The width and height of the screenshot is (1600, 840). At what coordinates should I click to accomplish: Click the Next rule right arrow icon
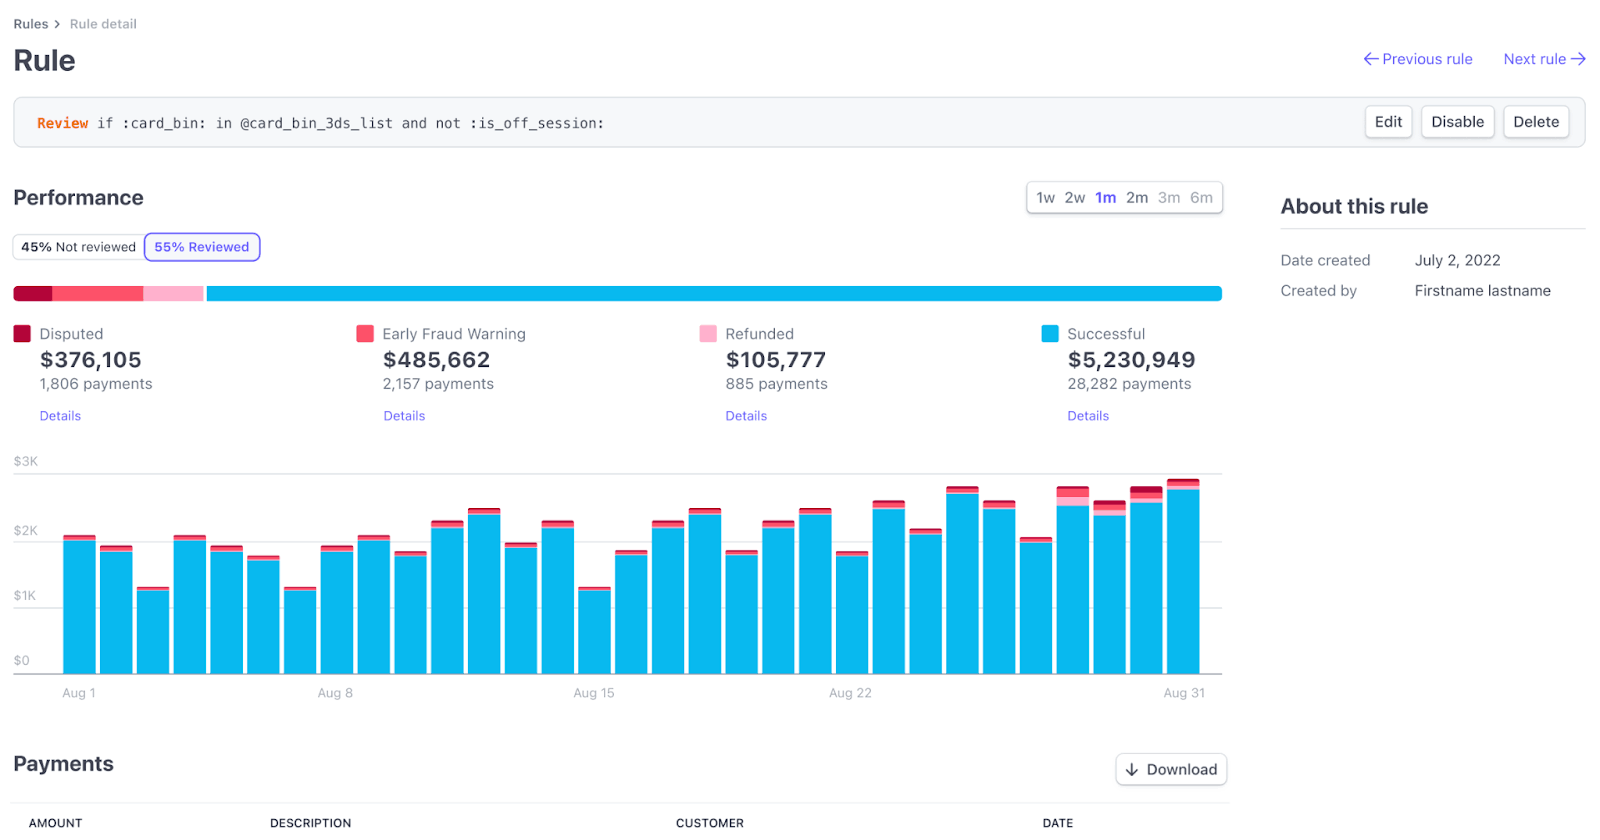1578,59
